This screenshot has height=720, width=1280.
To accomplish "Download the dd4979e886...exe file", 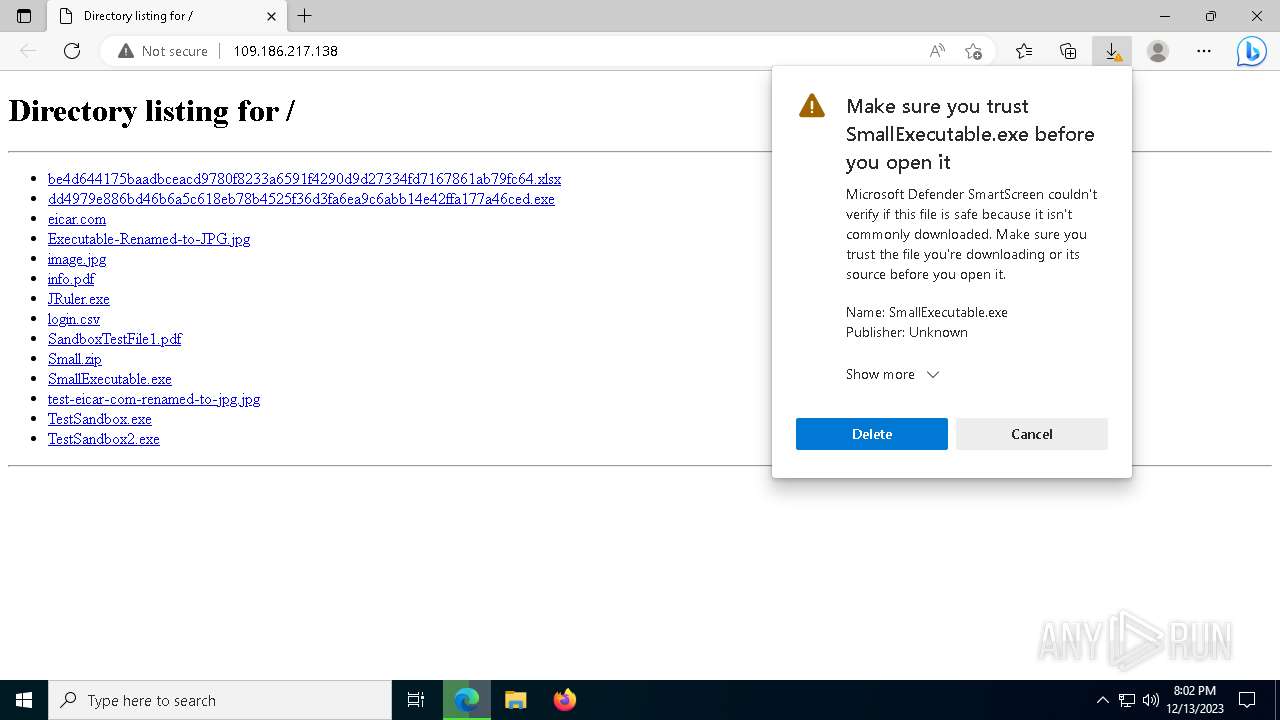I will (301, 199).
